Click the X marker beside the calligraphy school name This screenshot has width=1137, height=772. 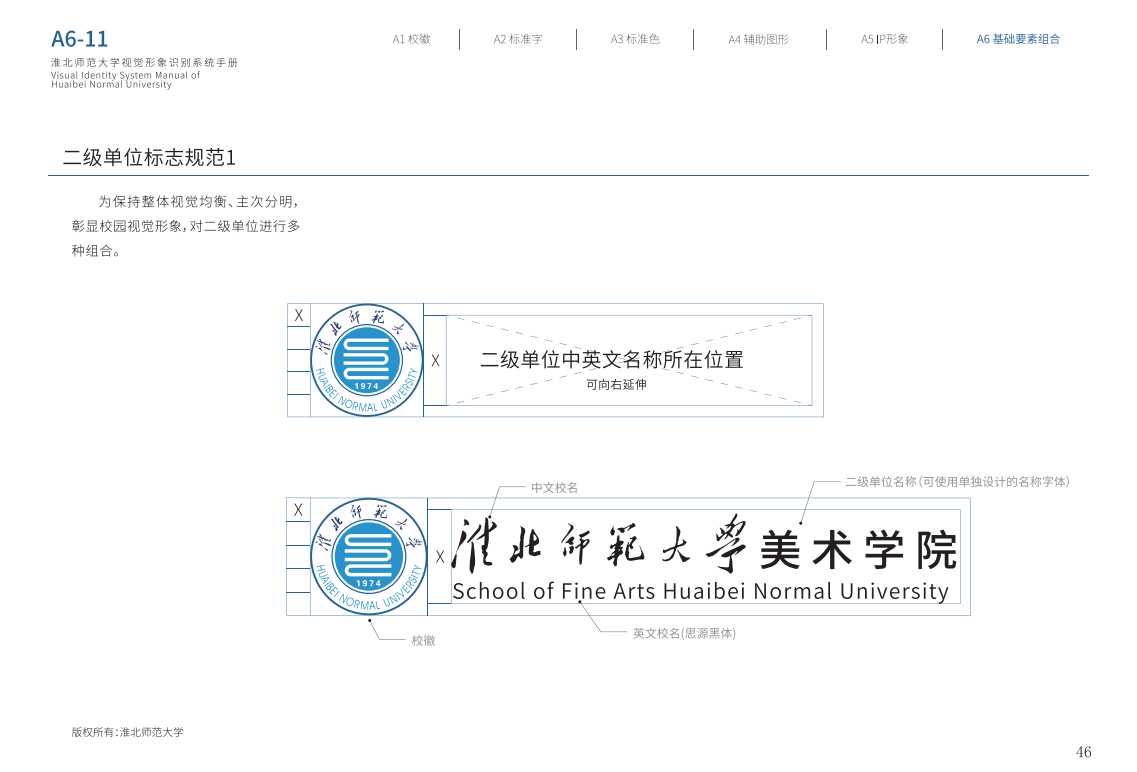click(x=440, y=557)
